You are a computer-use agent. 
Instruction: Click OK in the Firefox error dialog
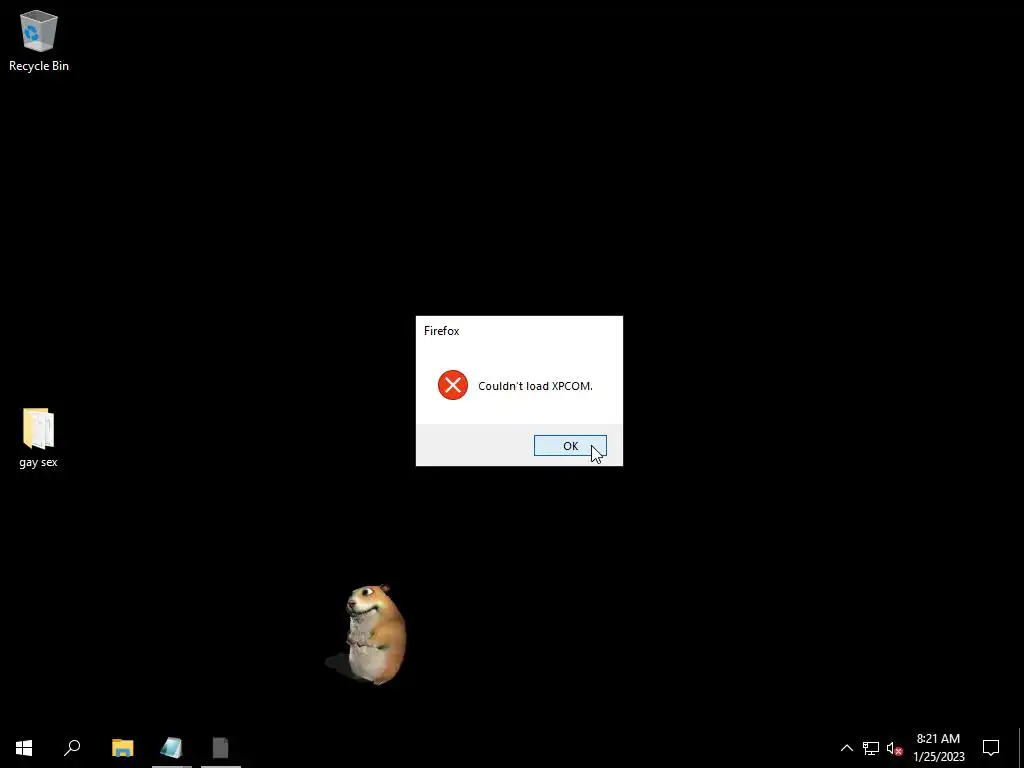(x=570, y=446)
